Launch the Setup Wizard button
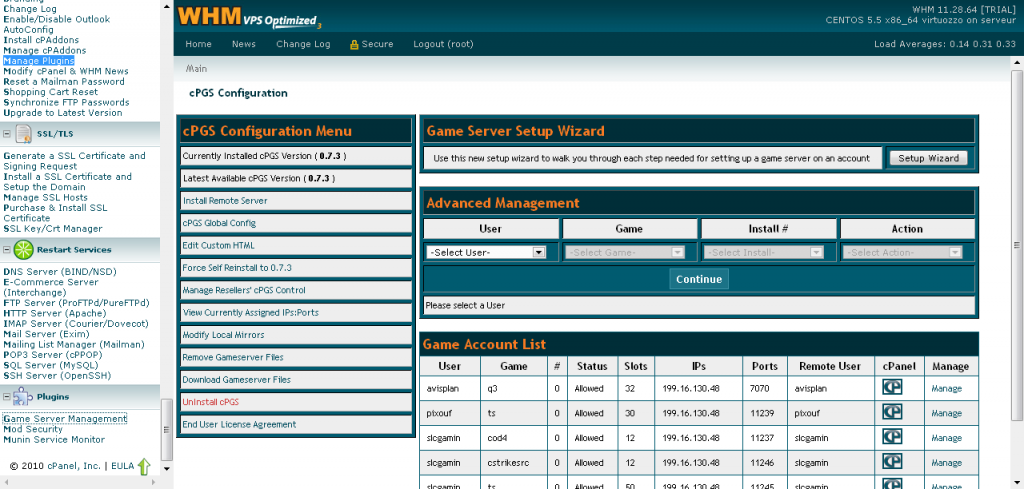This screenshot has width=1024, height=489. coord(928,158)
